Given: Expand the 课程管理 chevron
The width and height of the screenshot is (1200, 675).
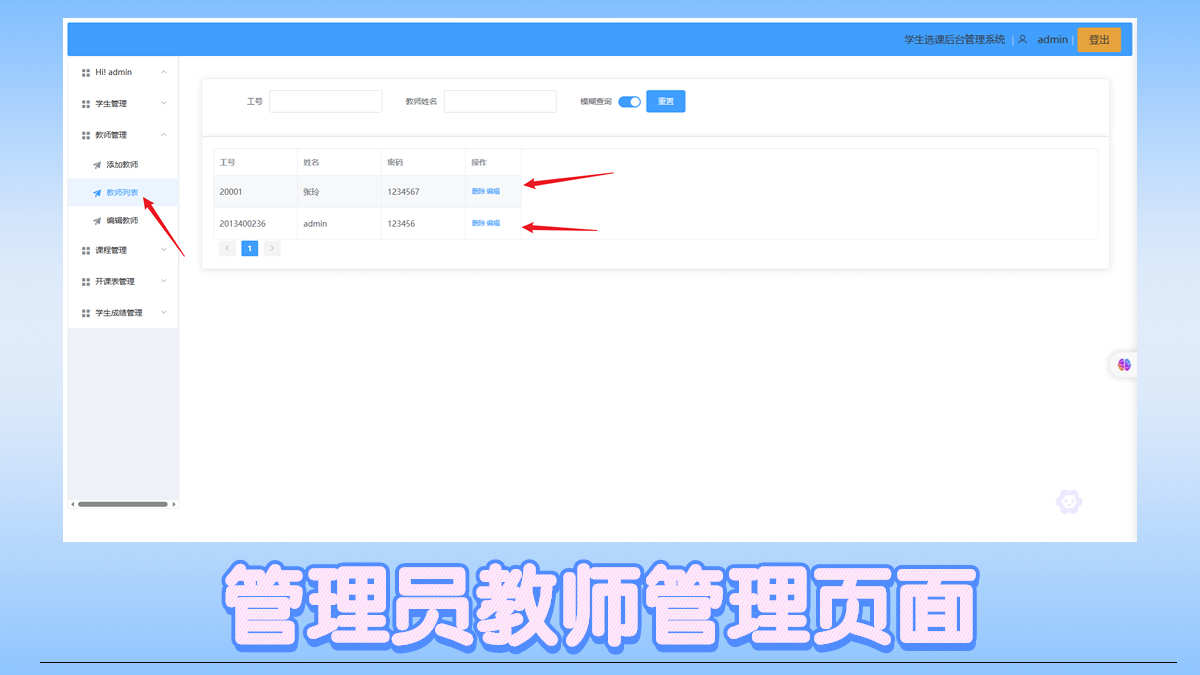Looking at the screenshot, I should [x=164, y=250].
